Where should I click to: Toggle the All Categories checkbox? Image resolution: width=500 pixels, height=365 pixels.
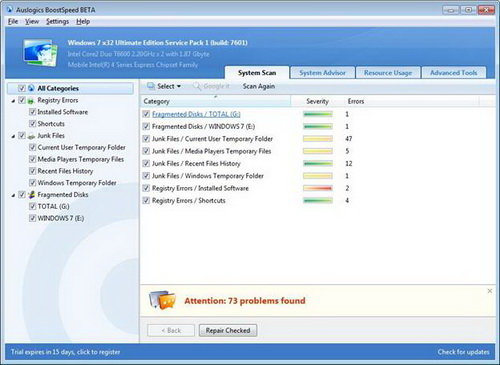point(22,88)
